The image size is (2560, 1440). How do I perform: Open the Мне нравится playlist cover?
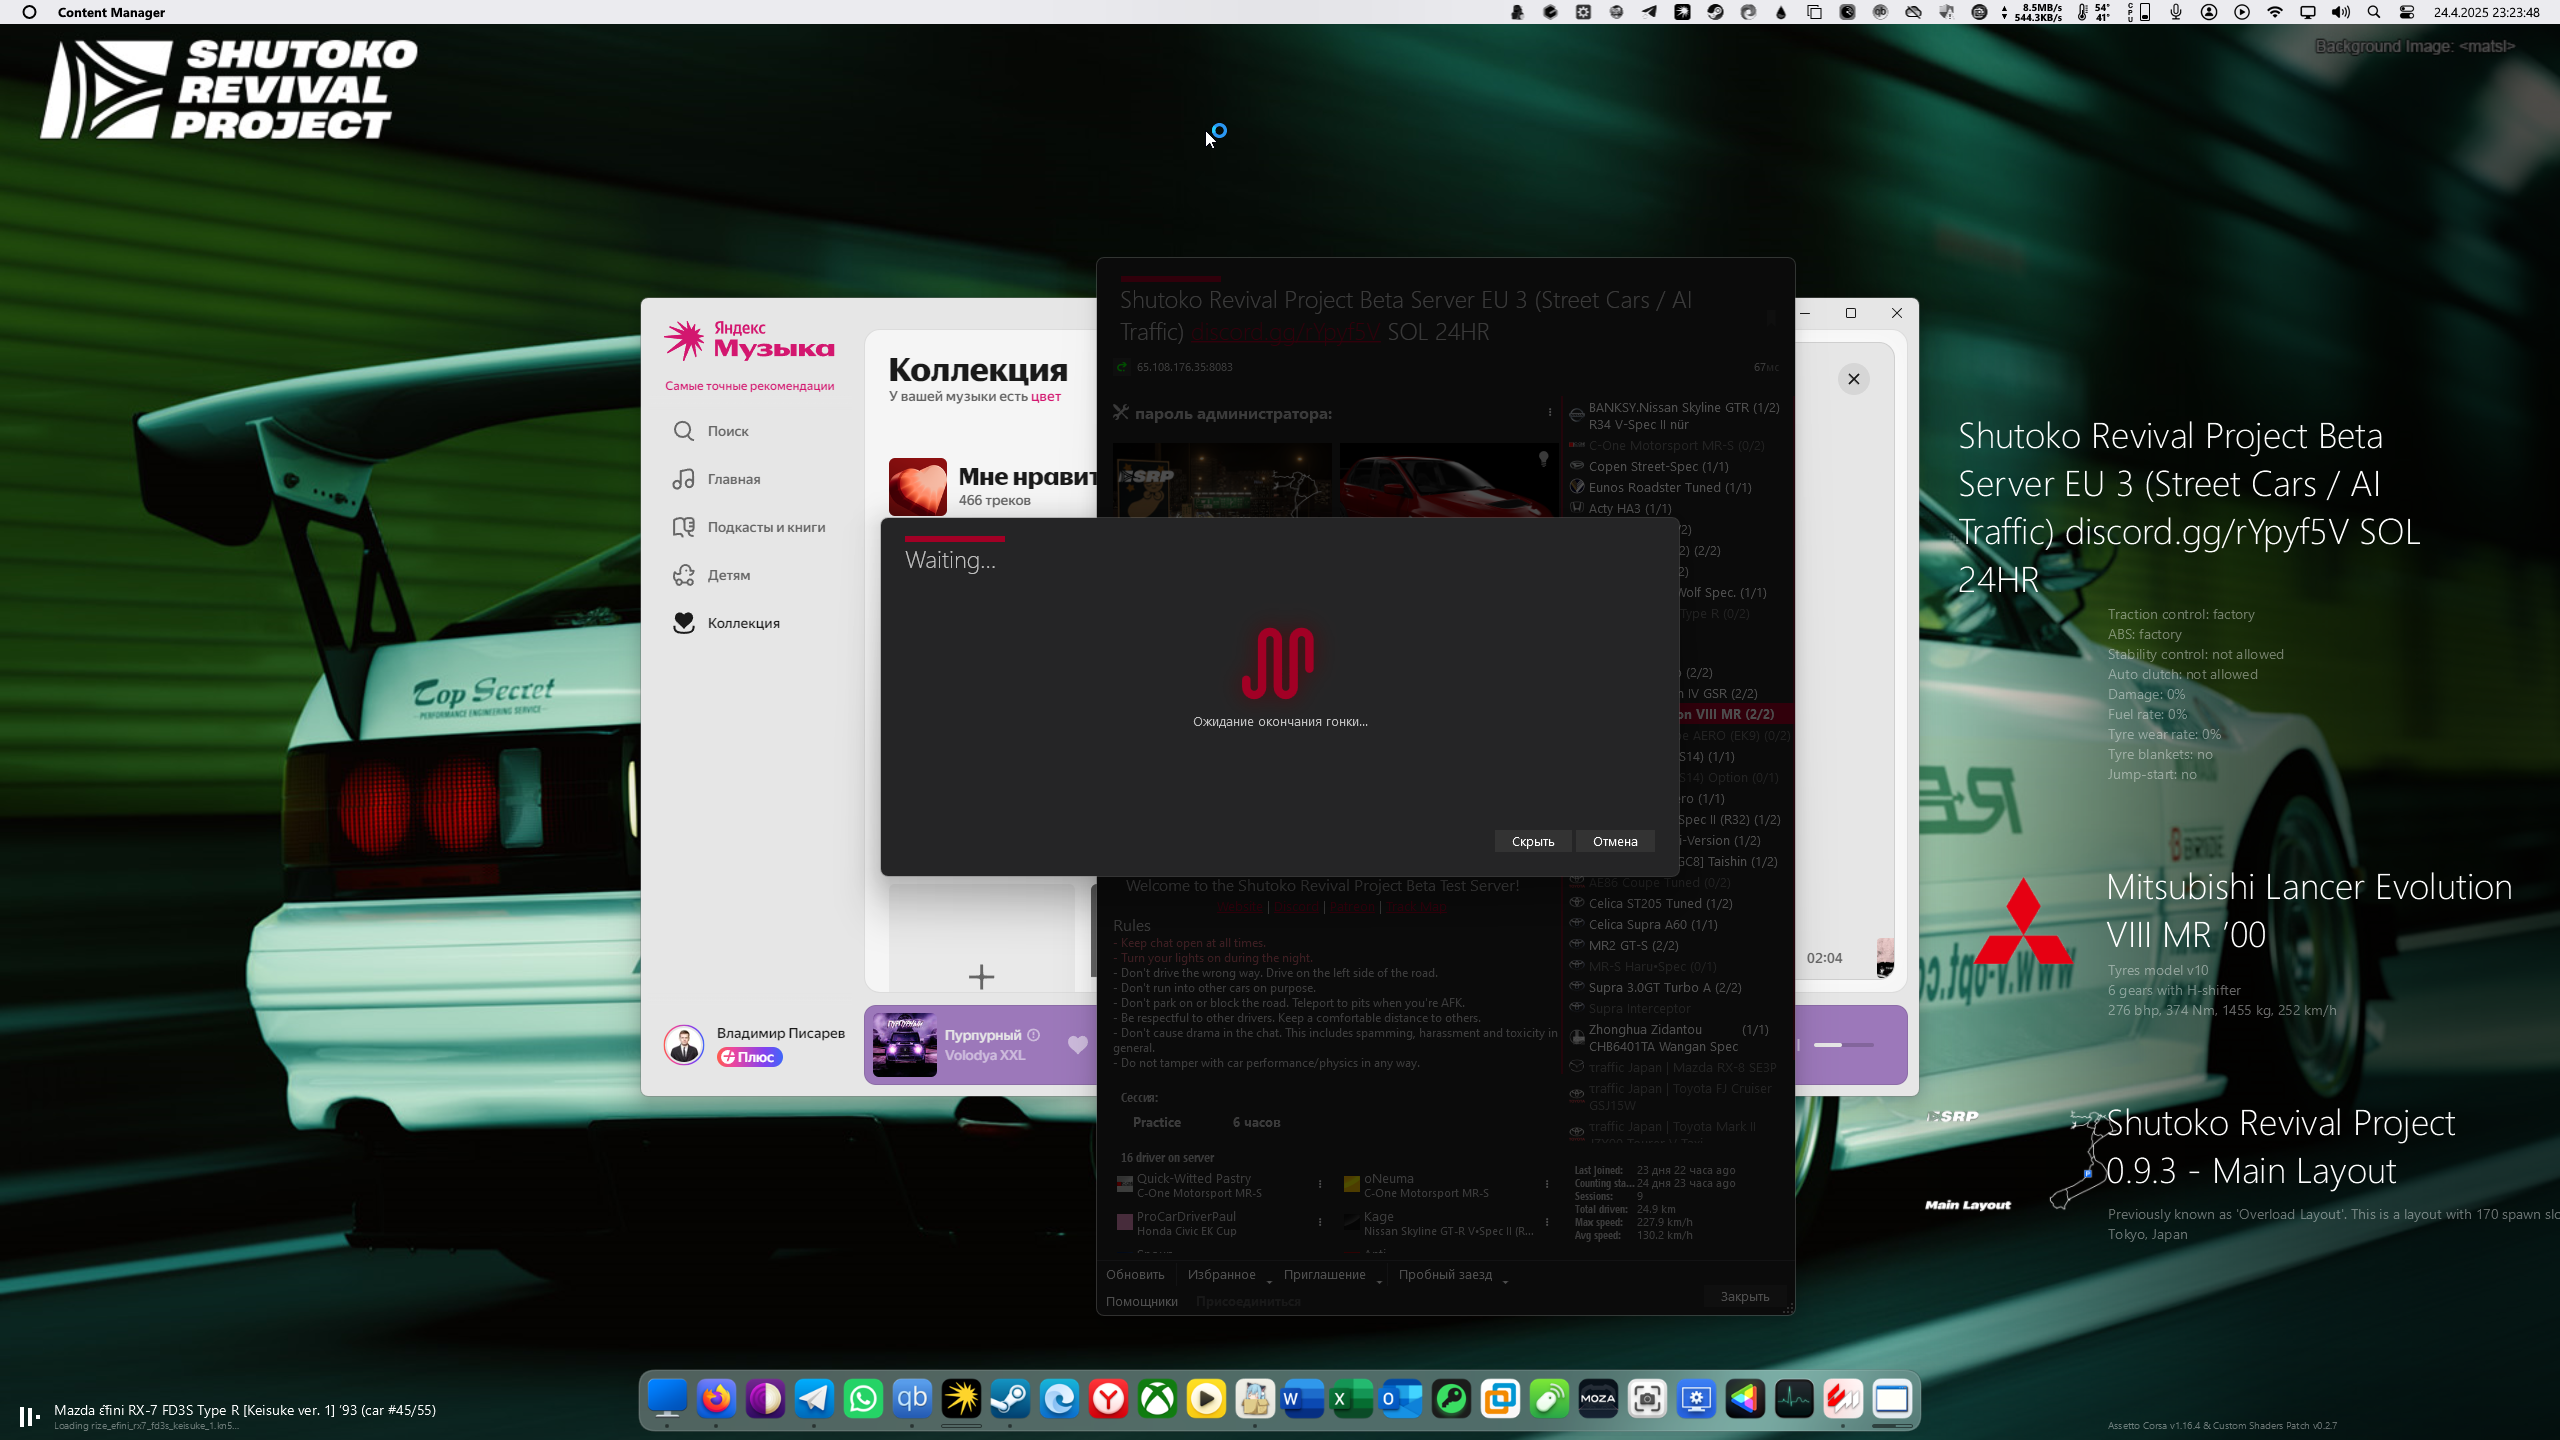click(917, 487)
